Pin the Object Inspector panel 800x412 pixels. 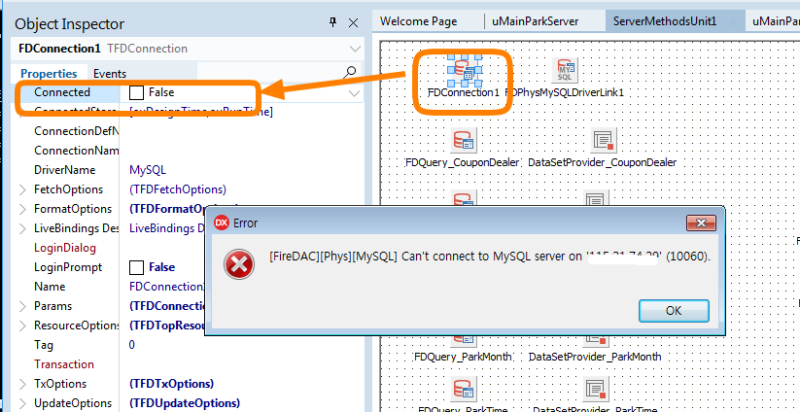pos(333,22)
